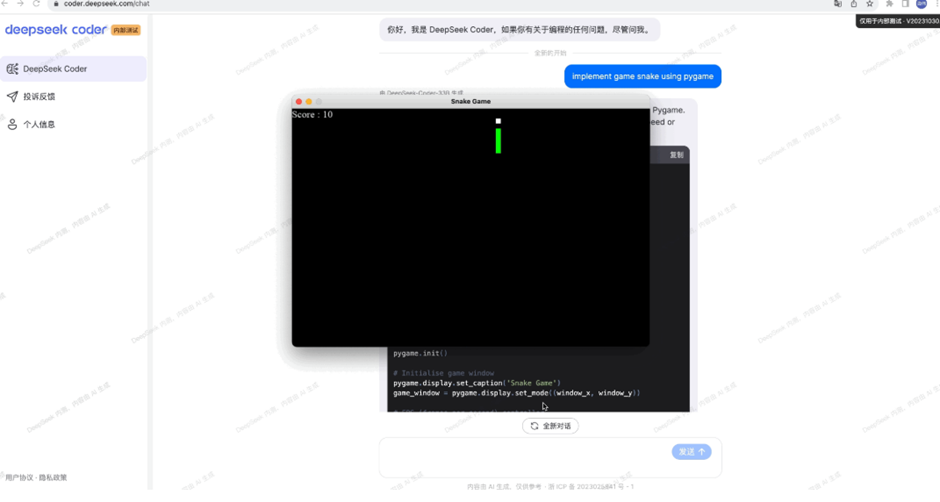Close the Snake Game window with the red button
Image resolution: width=940 pixels, height=502 pixels.
coord(299,101)
